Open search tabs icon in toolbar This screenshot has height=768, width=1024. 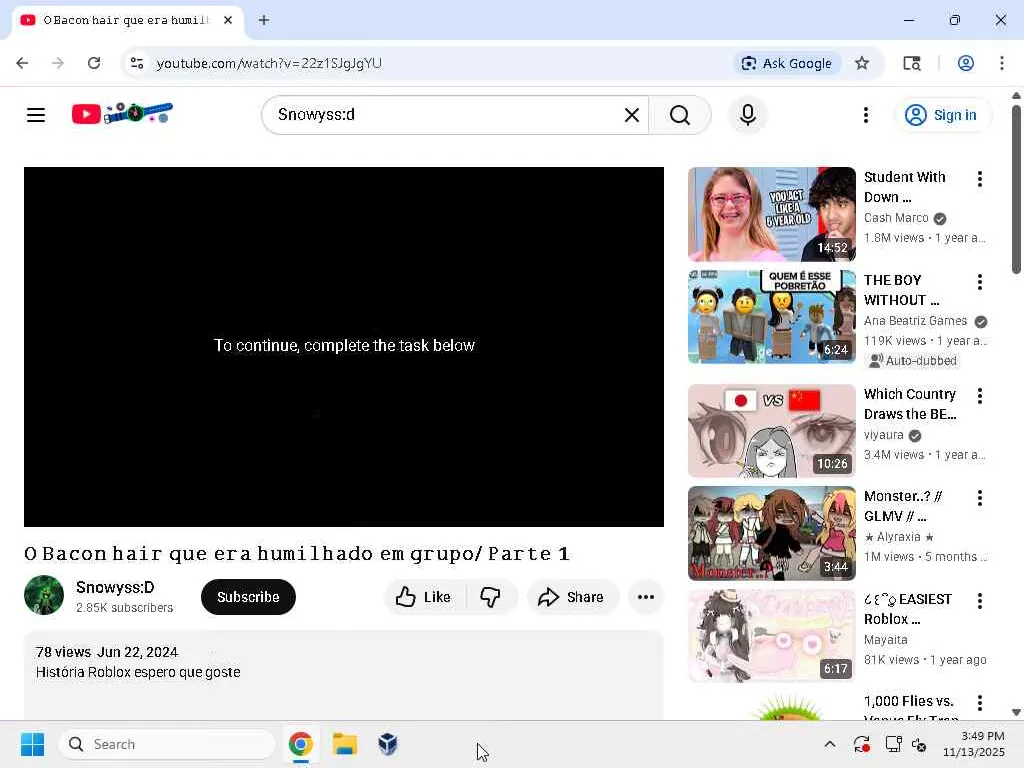(x=912, y=63)
